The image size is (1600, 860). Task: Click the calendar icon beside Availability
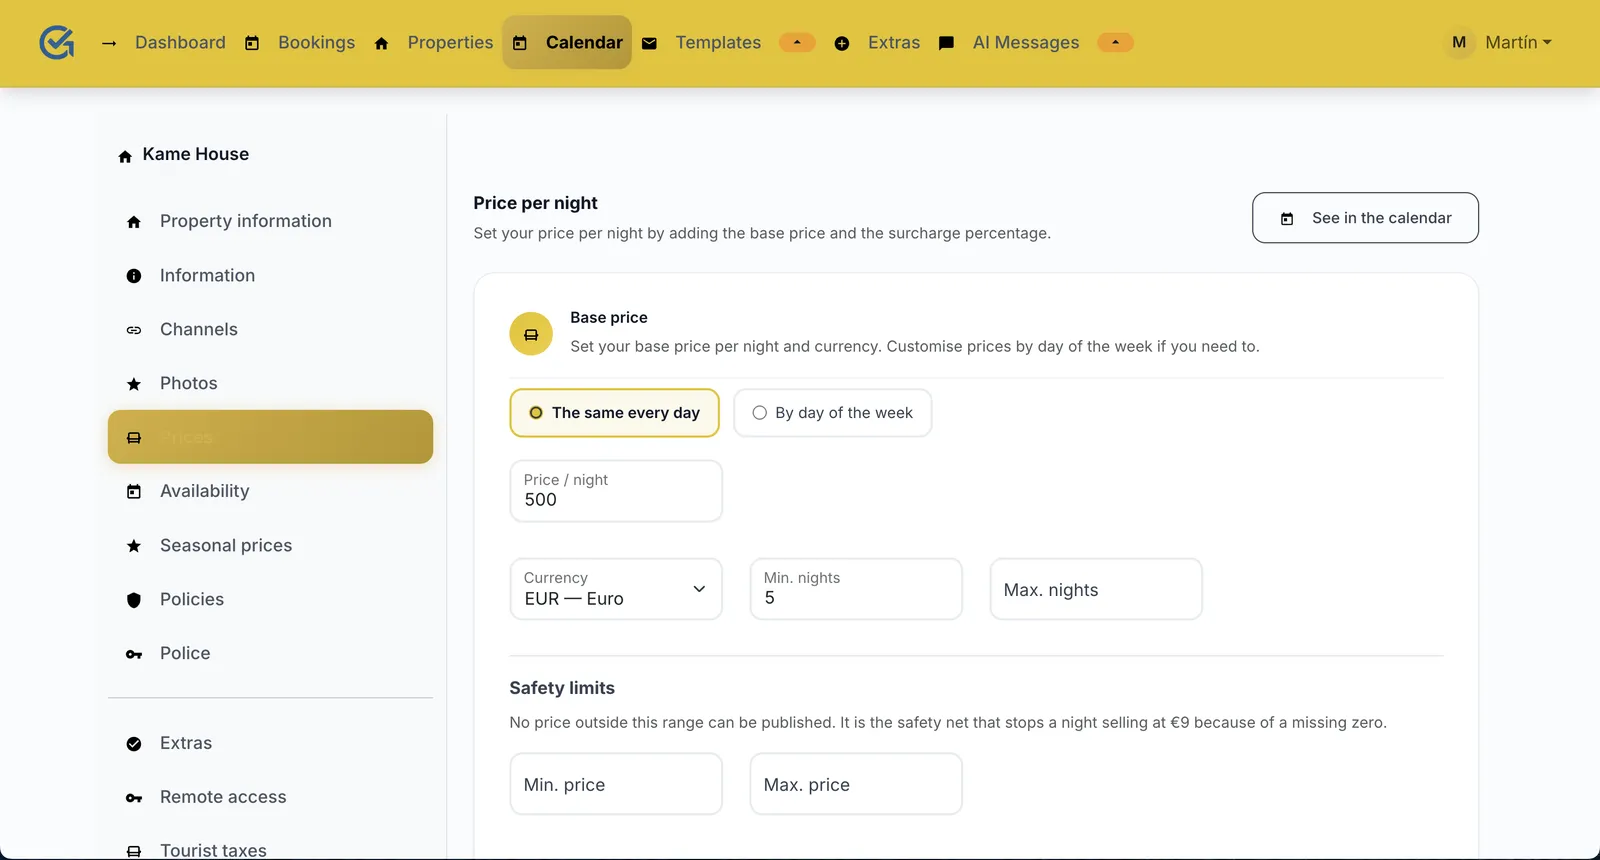pos(134,491)
